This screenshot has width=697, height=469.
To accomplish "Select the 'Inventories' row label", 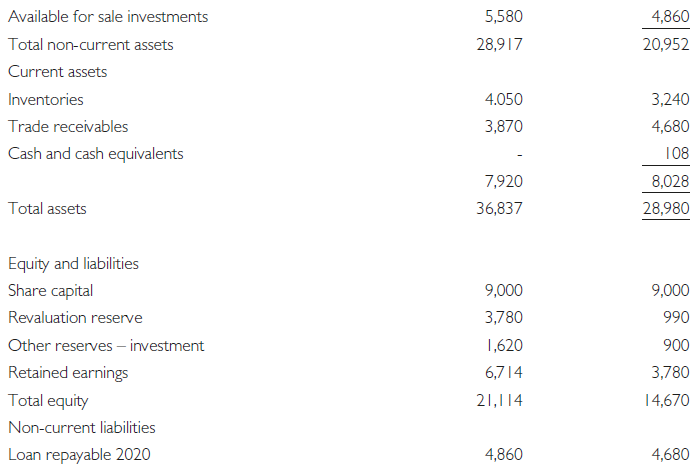I will coord(45,100).
